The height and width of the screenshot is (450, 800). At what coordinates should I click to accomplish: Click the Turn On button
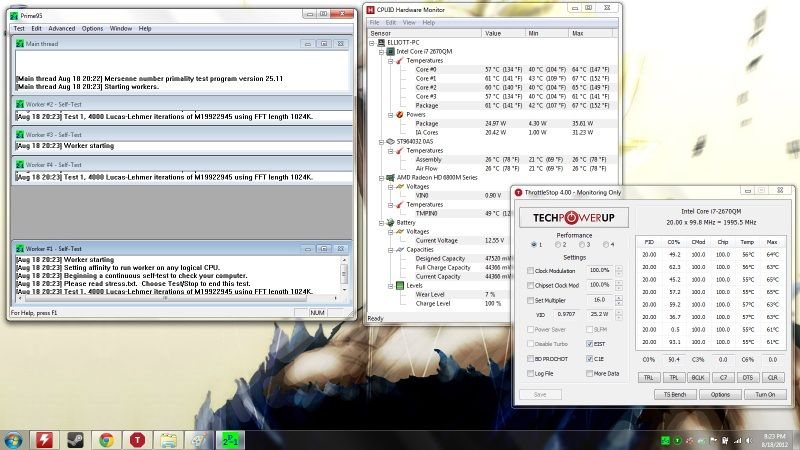(x=765, y=394)
